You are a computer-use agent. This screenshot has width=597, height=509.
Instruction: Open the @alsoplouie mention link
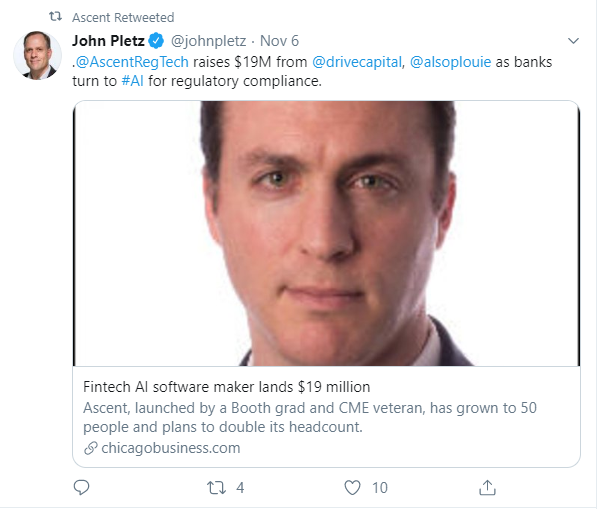point(450,62)
